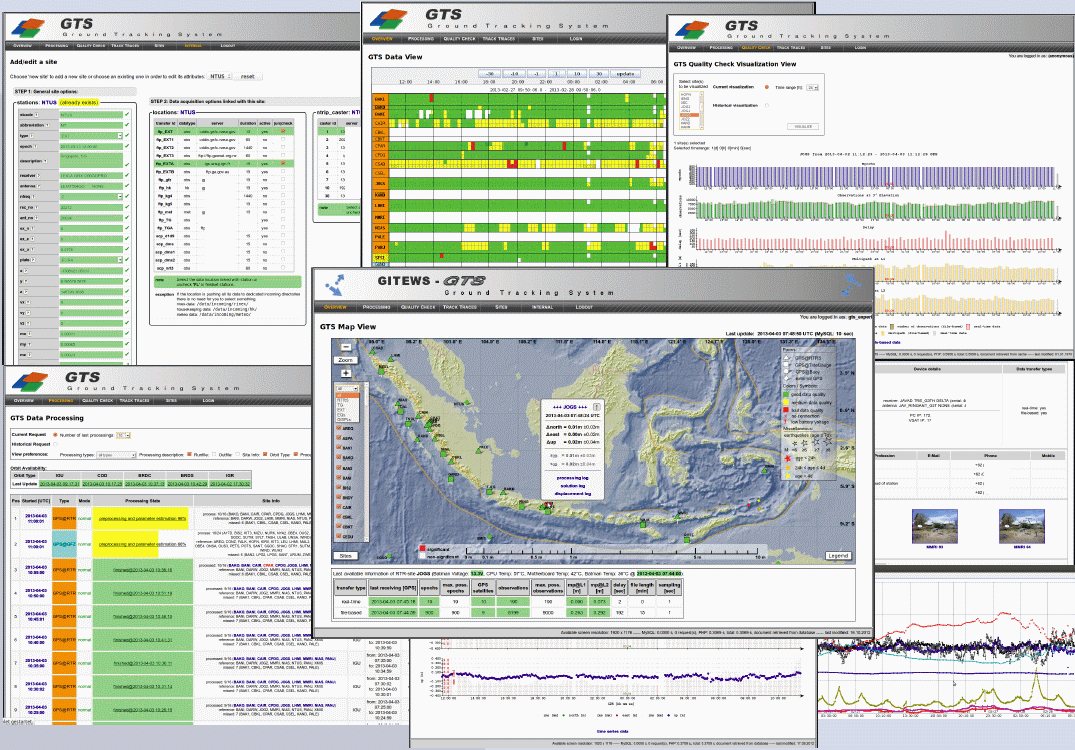
Task: Open the NTUS site selection dropdown
Action: [220, 76]
